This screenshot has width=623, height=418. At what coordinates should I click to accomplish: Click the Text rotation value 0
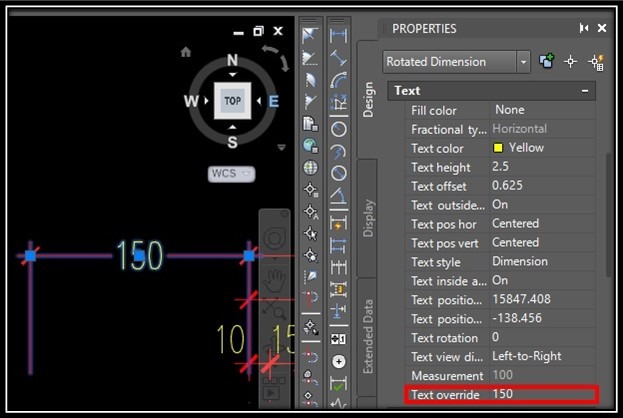495,337
